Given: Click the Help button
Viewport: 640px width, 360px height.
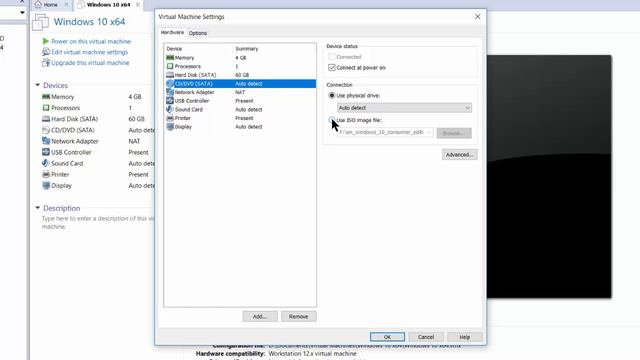Looking at the screenshot, I should pyautogui.click(x=464, y=337).
